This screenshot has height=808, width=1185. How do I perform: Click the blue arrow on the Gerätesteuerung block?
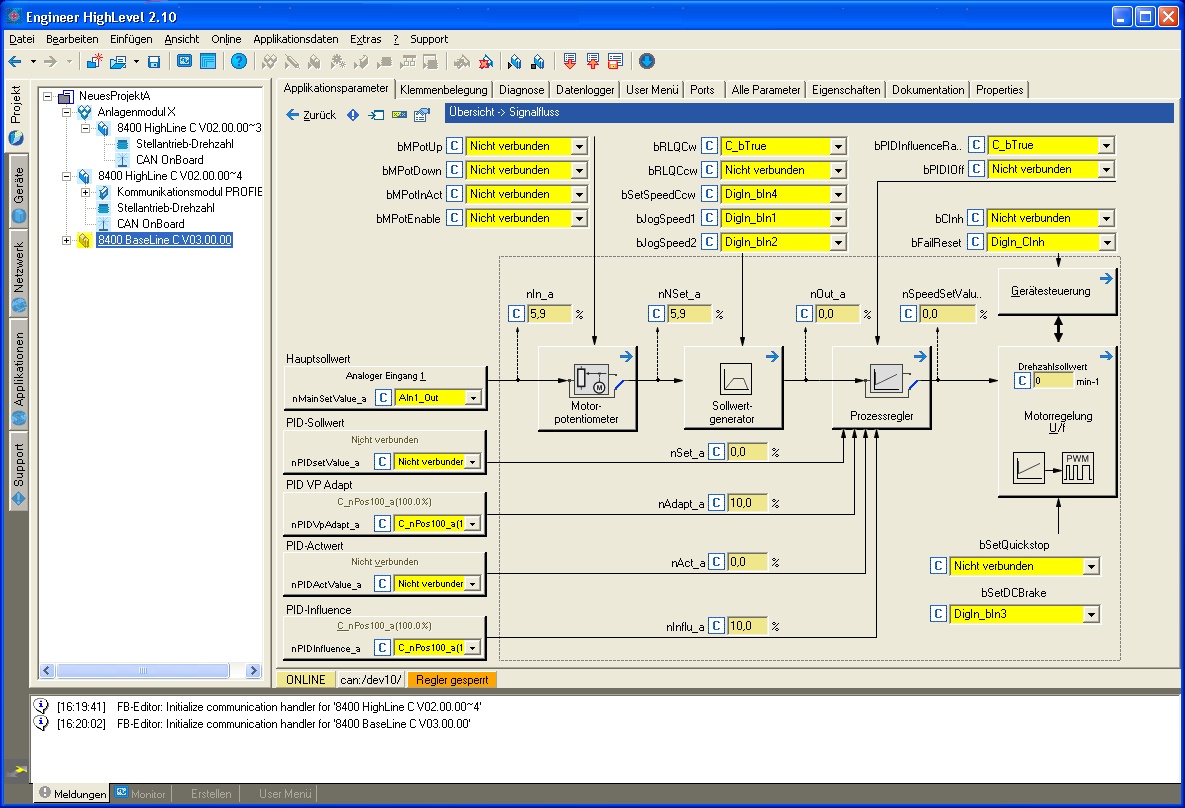(x=1106, y=279)
